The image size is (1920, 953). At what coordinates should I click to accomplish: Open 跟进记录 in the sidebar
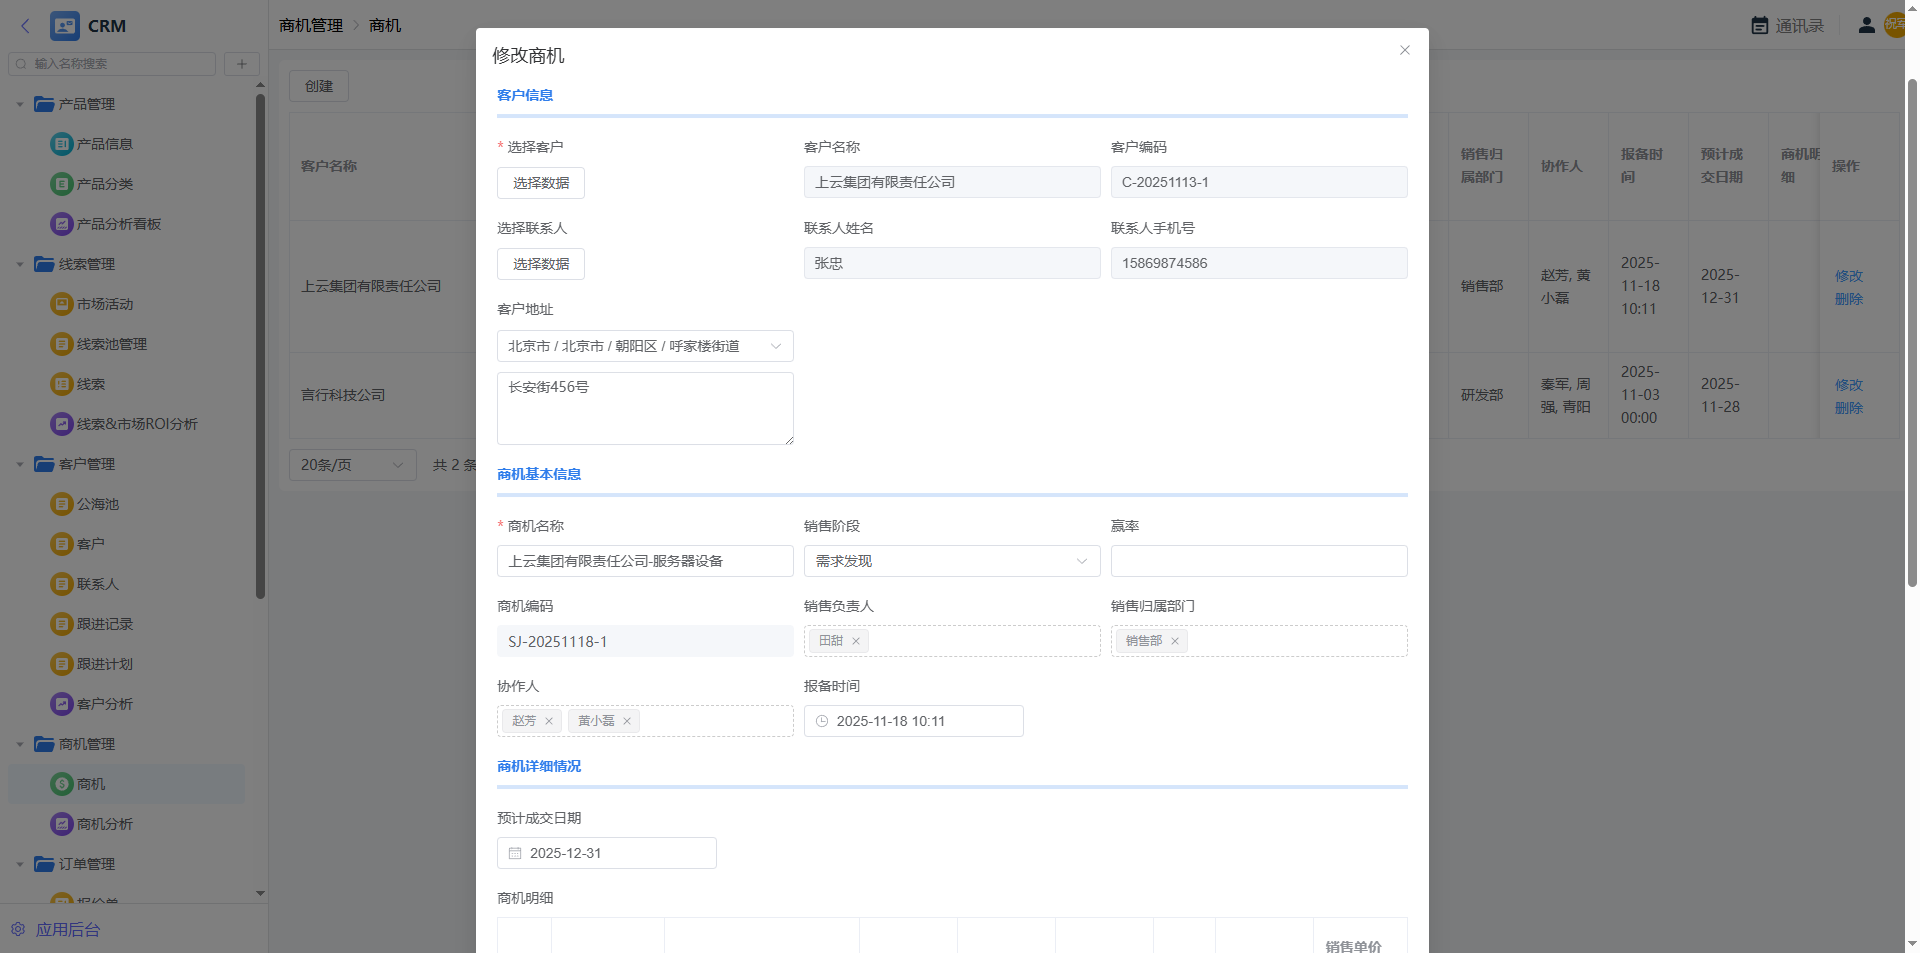click(x=104, y=624)
